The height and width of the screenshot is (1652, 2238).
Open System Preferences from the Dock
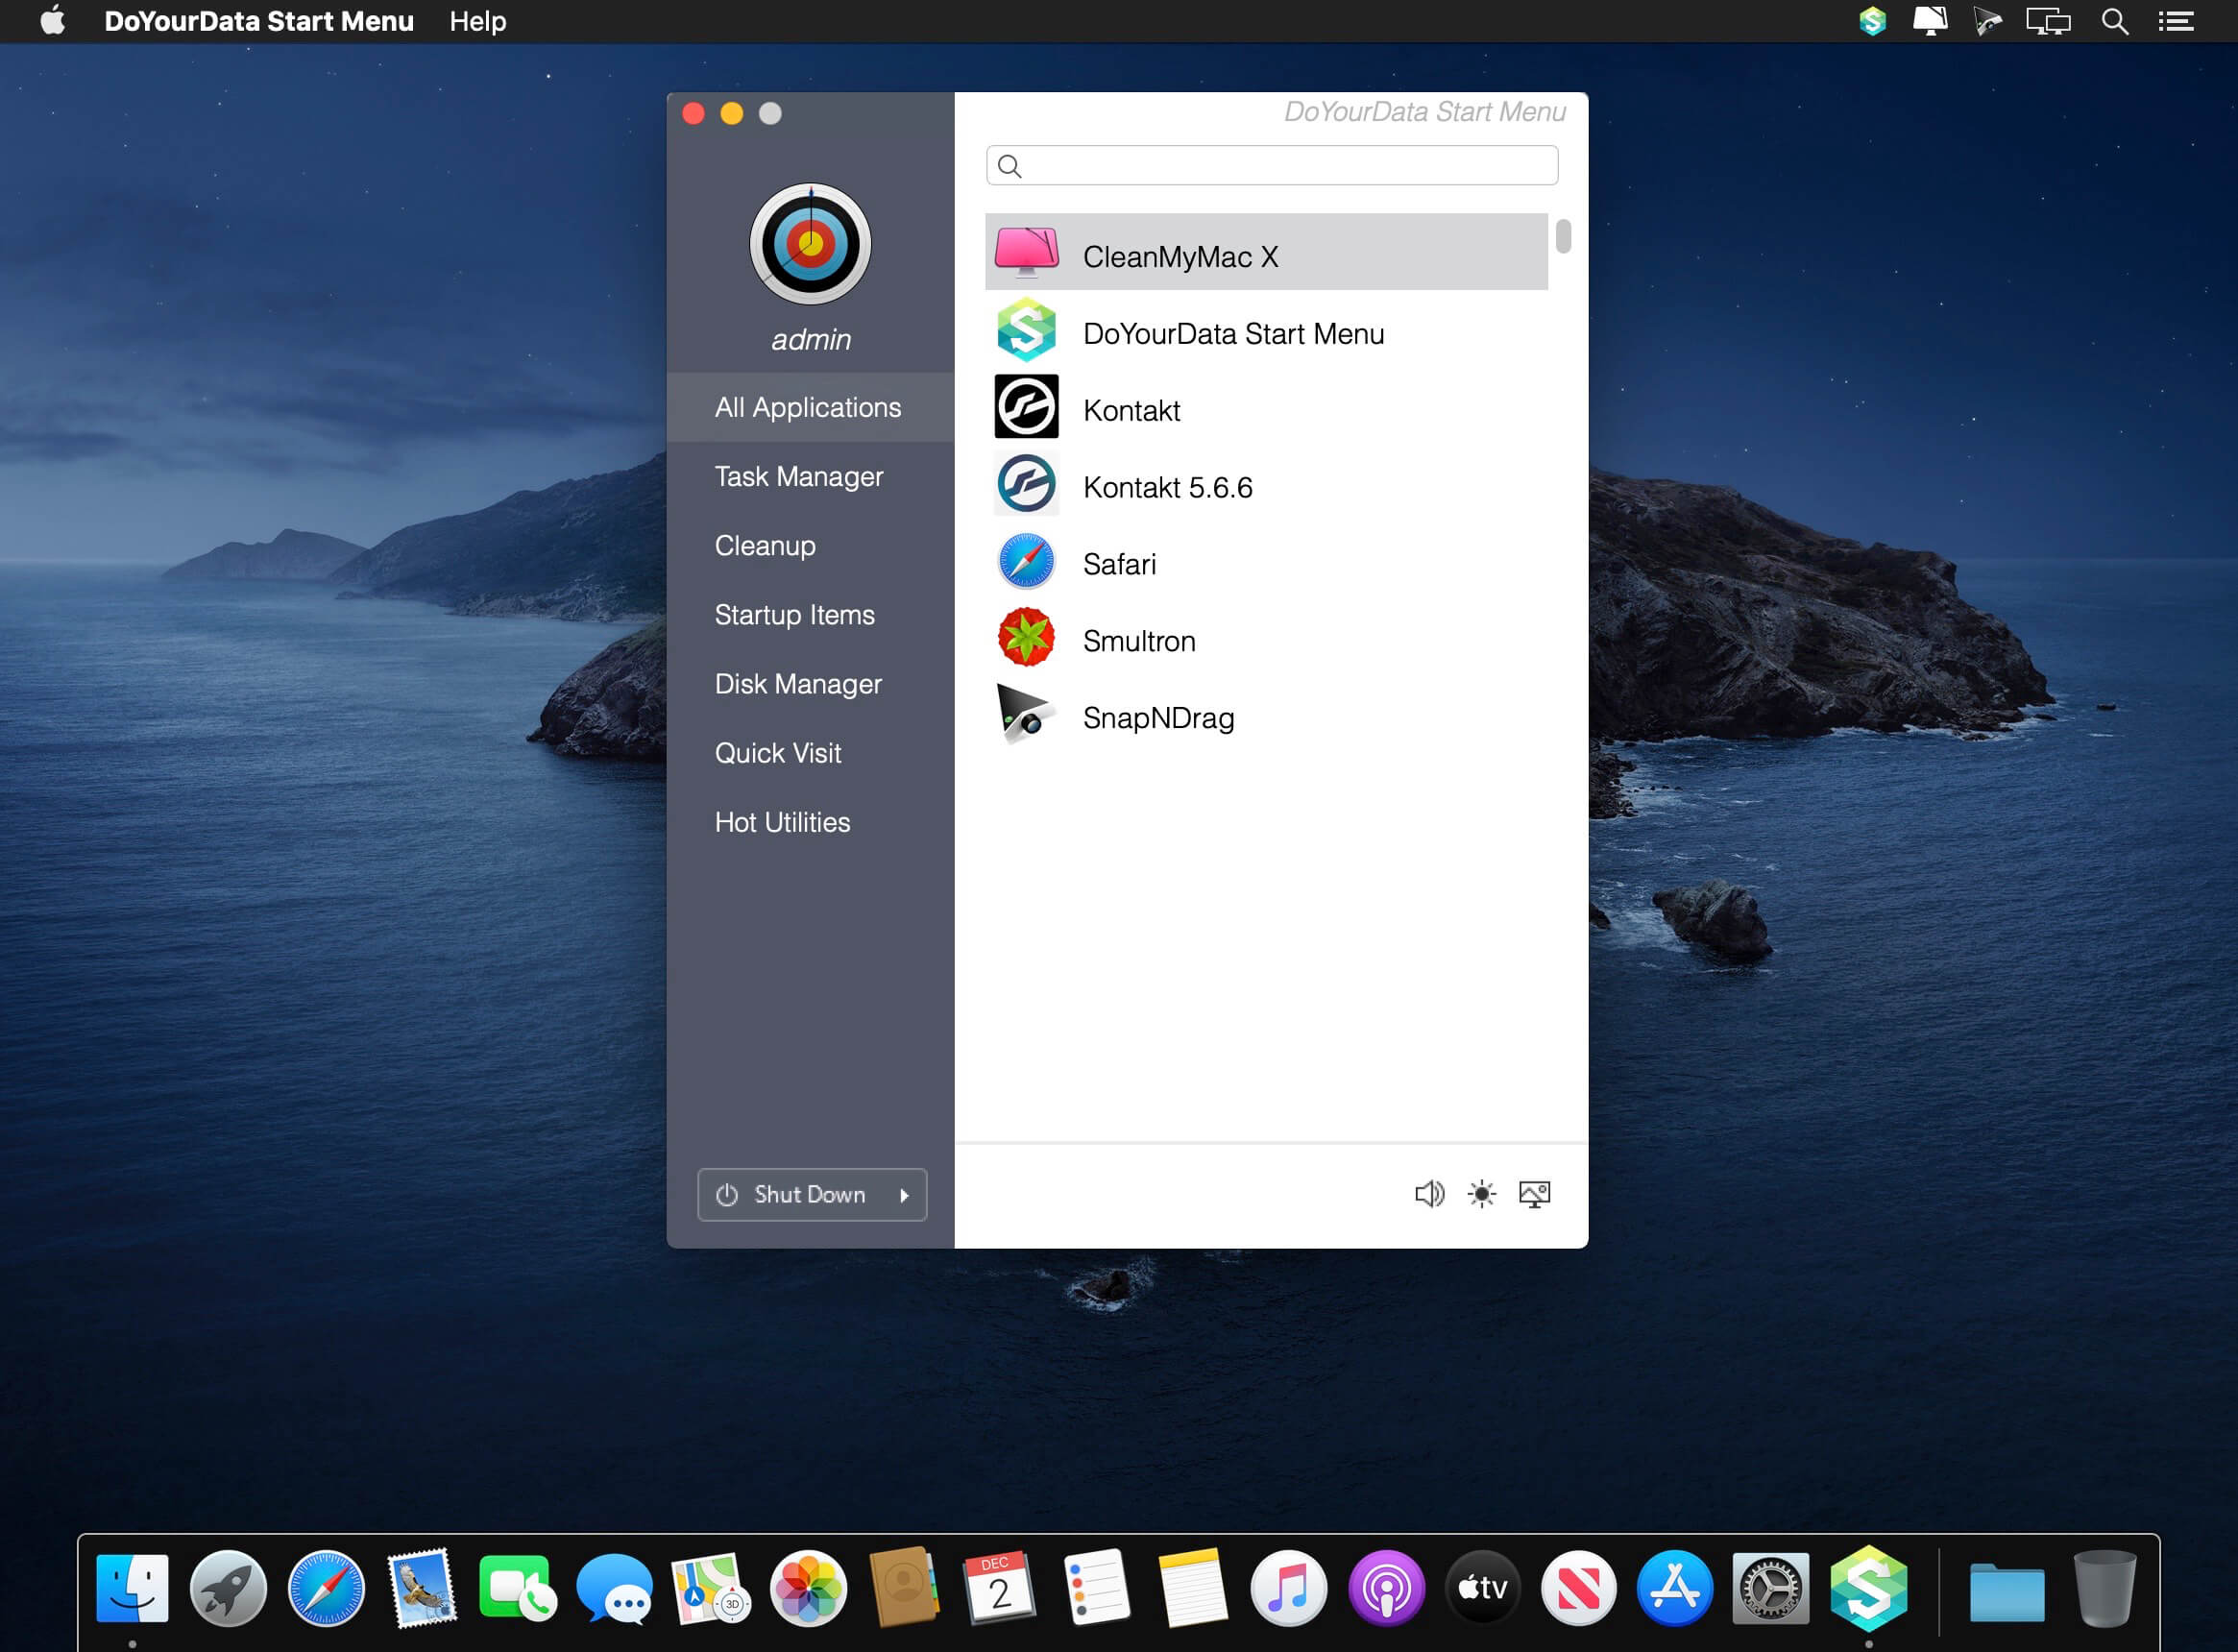click(1770, 1588)
